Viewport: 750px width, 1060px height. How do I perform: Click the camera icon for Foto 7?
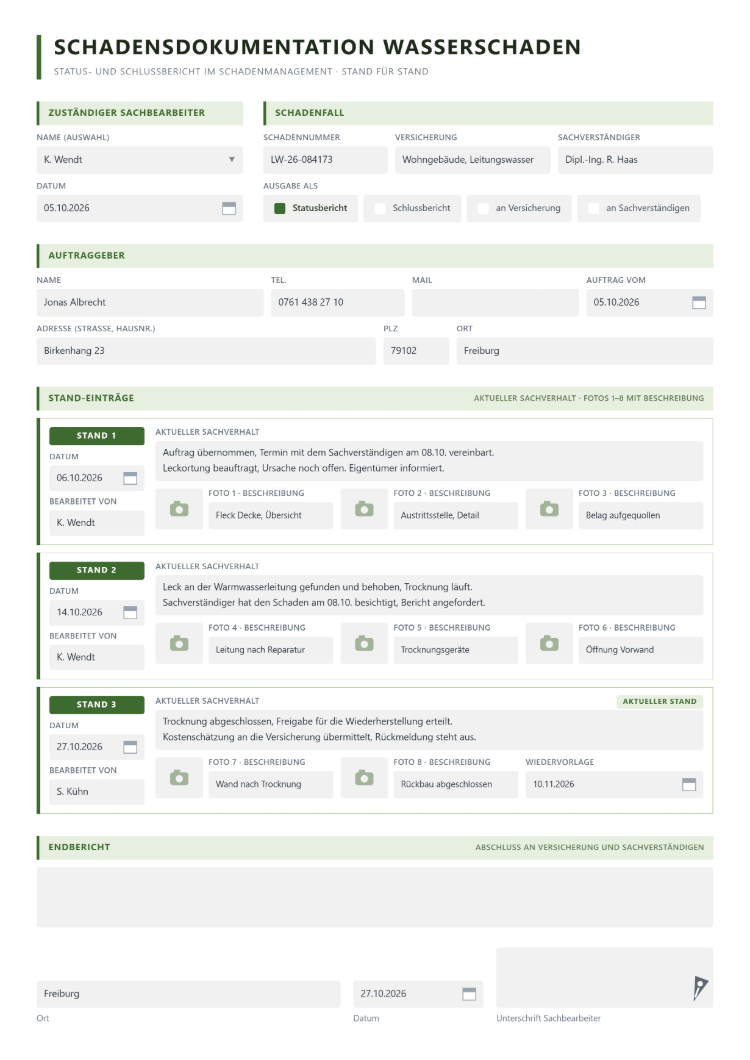[x=179, y=777]
